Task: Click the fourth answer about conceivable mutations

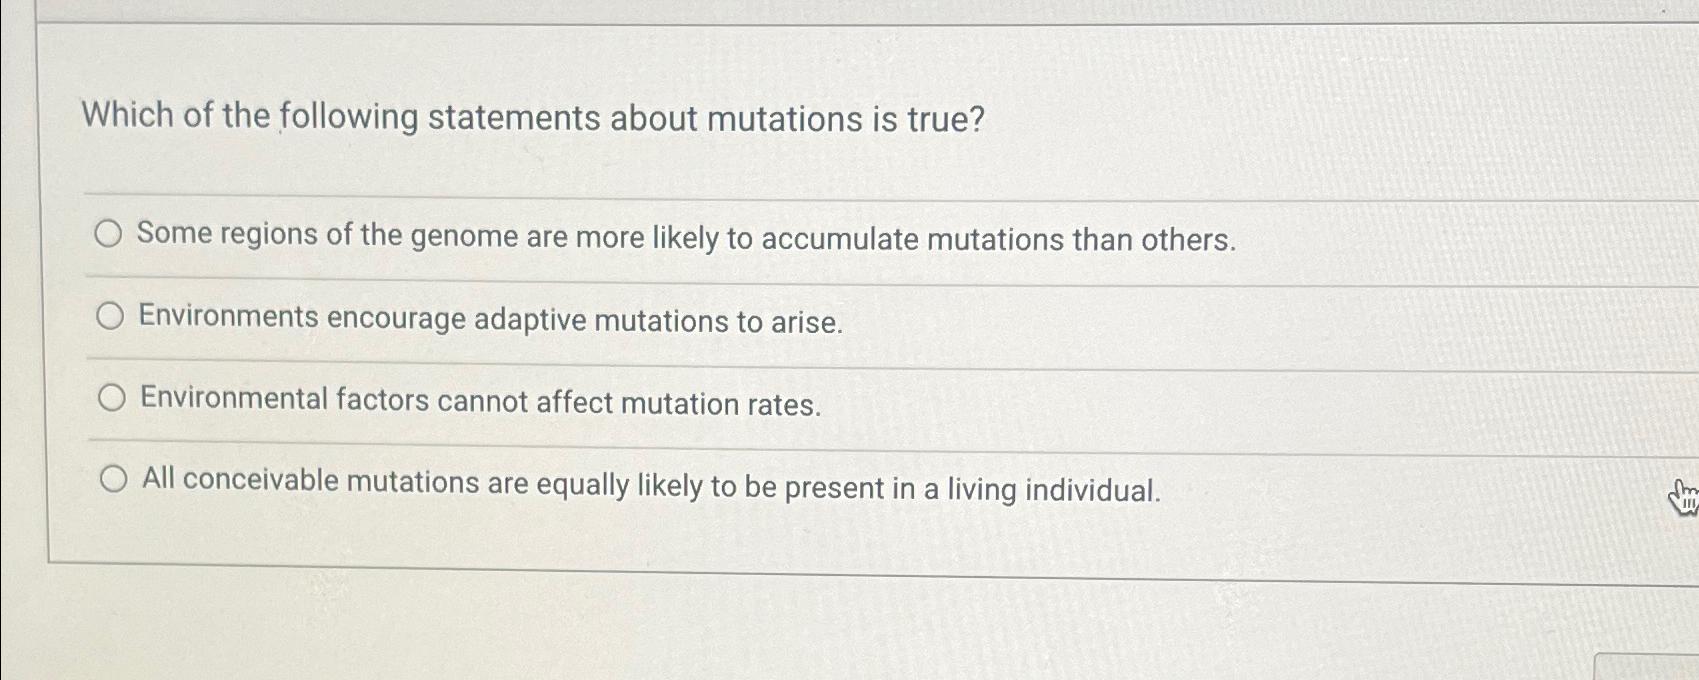Action: 649,484
